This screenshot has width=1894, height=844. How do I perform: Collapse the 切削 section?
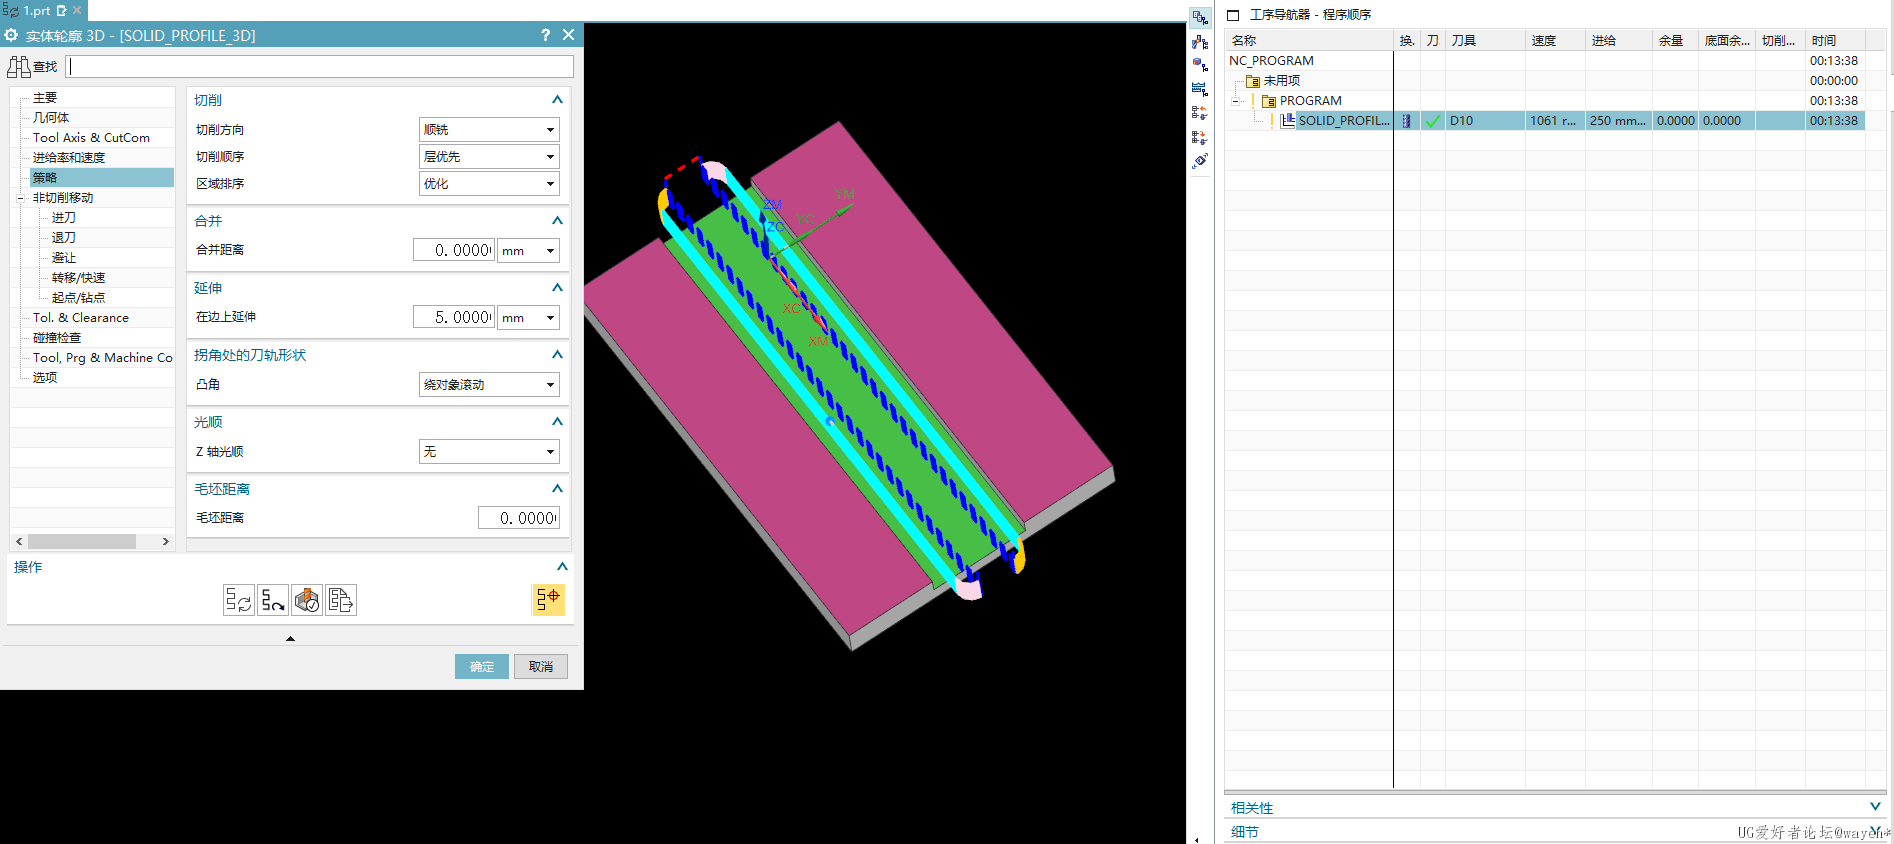pos(557,100)
